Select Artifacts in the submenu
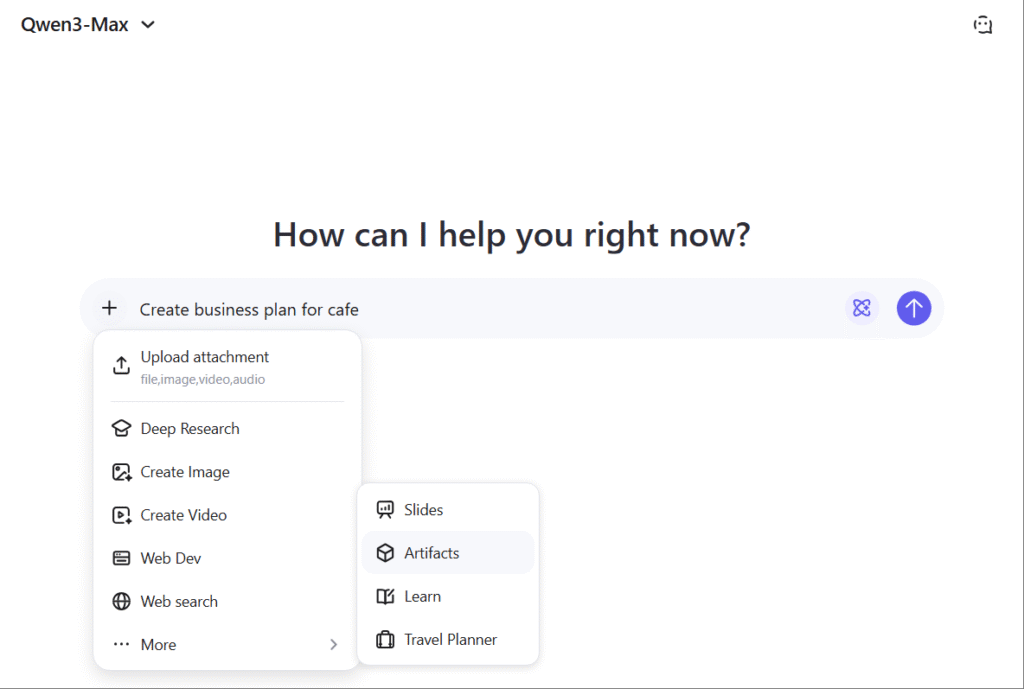 (431, 553)
